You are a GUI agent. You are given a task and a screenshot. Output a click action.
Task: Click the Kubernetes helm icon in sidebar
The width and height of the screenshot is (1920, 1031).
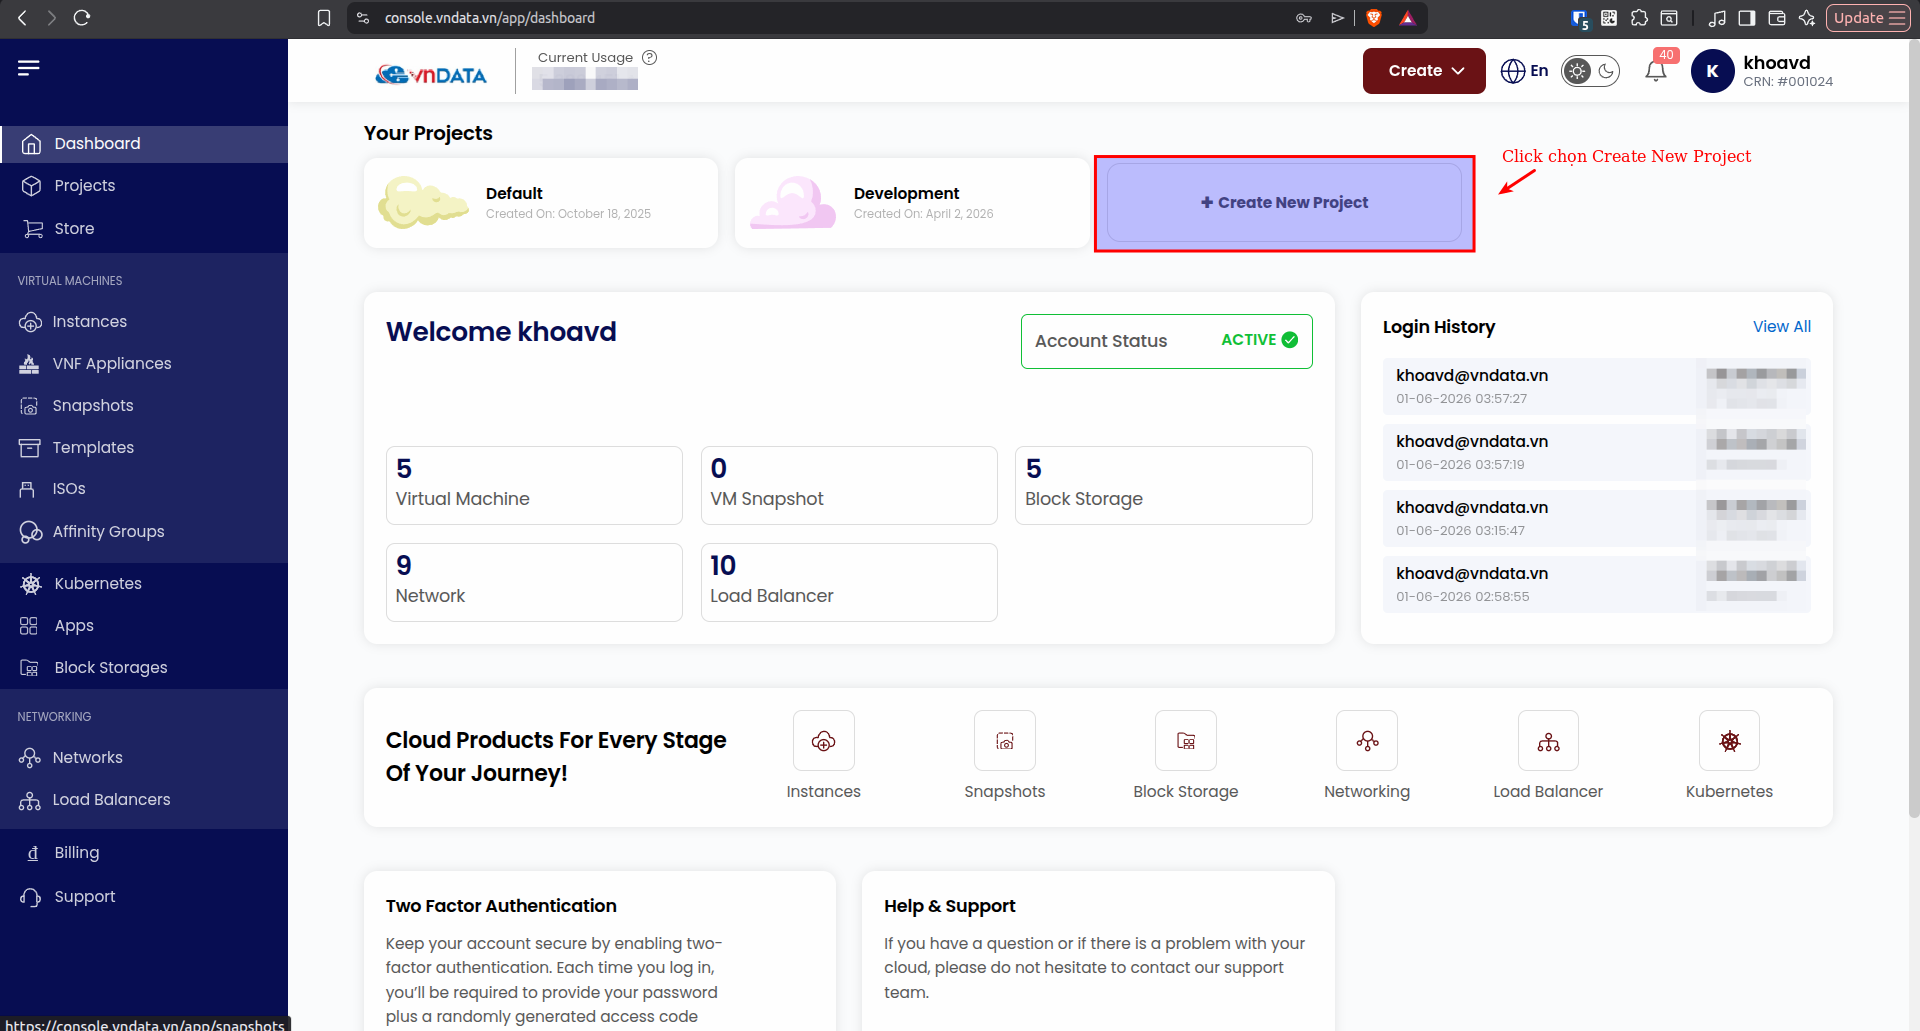(x=31, y=584)
